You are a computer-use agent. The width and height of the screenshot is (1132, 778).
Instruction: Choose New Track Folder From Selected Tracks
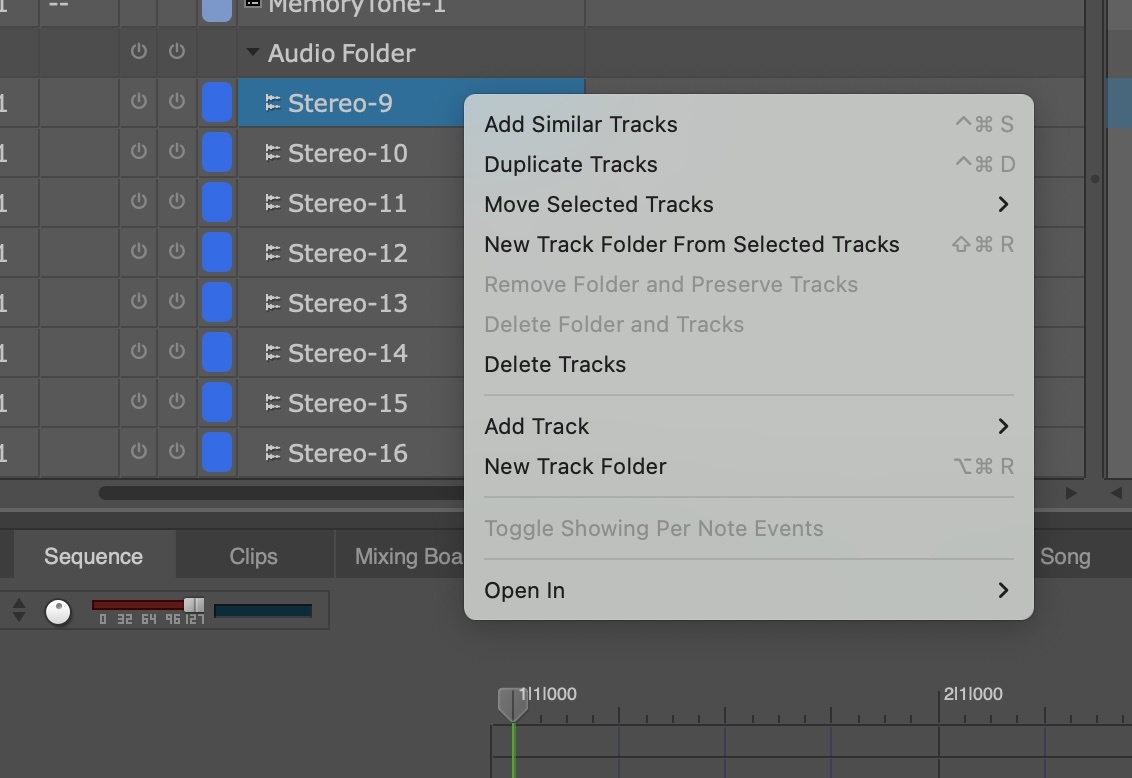[749, 245]
